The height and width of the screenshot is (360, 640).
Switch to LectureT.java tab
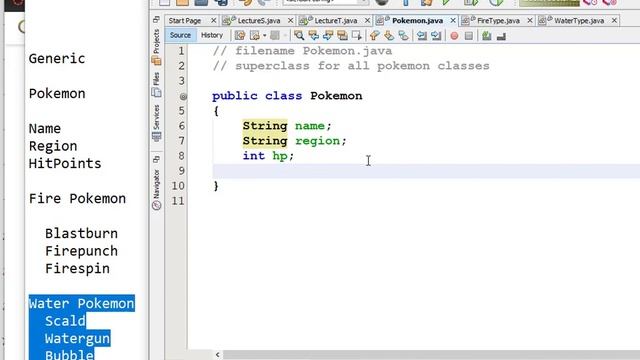coord(336,20)
